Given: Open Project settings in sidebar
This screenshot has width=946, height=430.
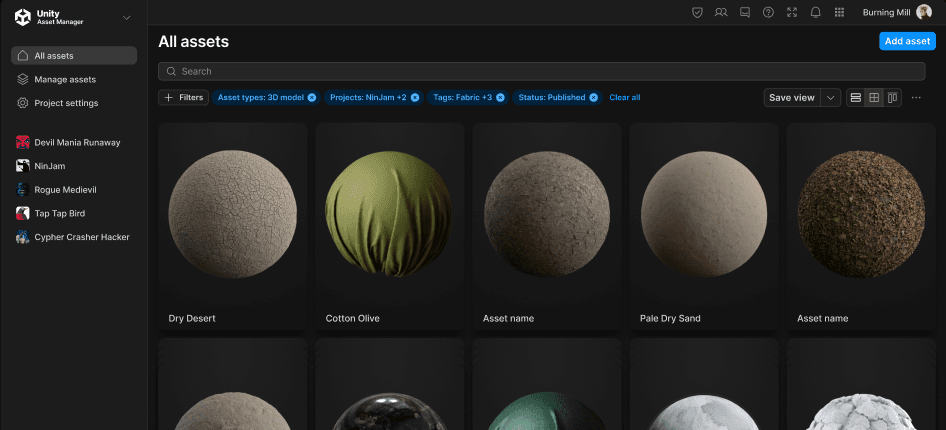Looking at the screenshot, I should point(66,103).
